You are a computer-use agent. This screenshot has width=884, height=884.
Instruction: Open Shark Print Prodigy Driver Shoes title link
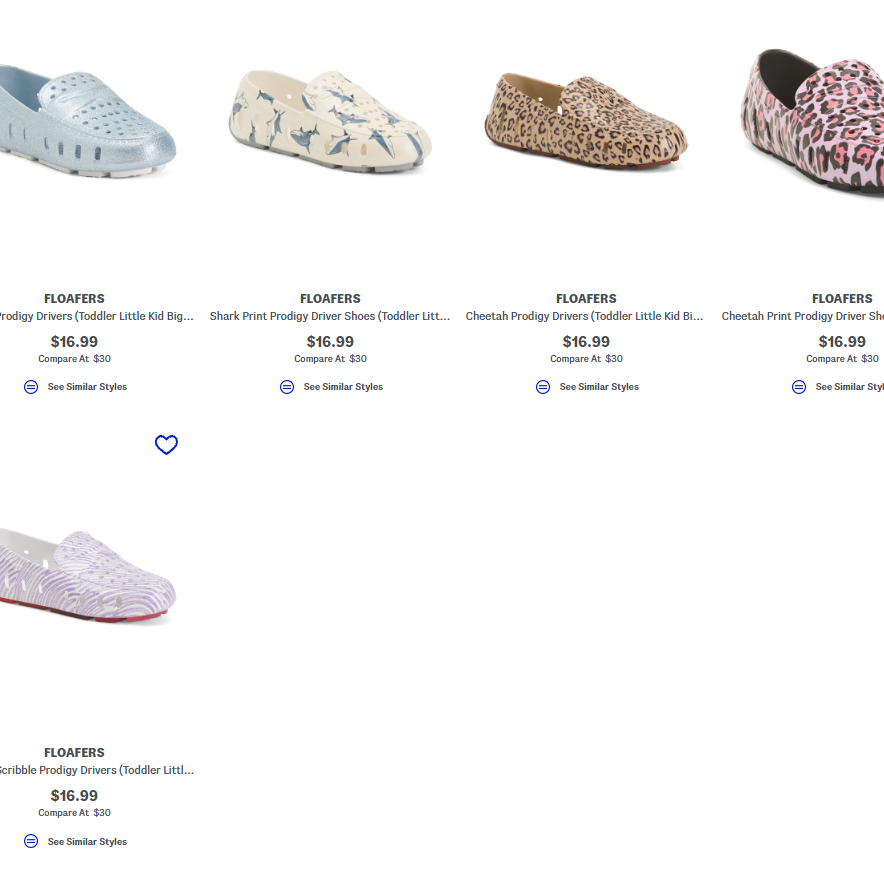pyautogui.click(x=330, y=316)
